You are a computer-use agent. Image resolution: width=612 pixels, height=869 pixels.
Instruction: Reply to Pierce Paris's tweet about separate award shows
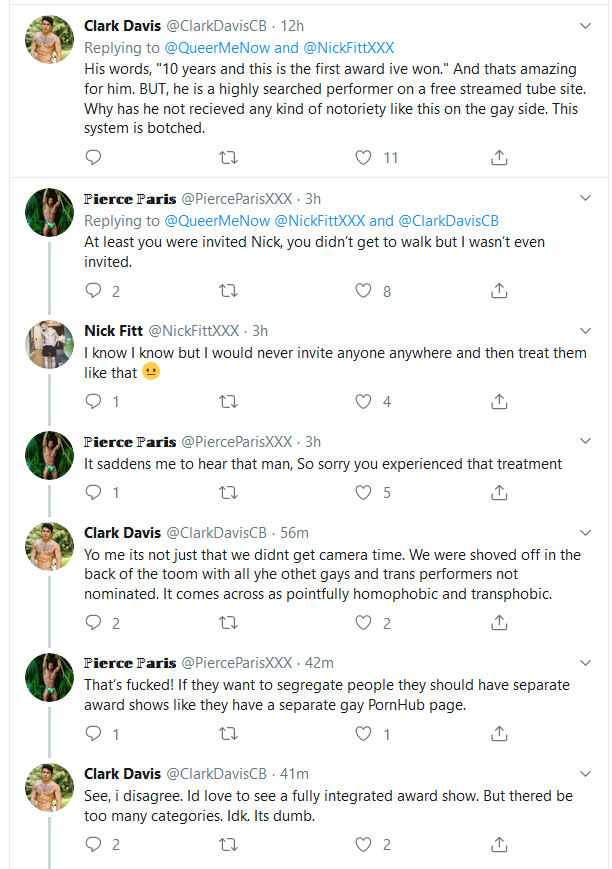coord(93,733)
